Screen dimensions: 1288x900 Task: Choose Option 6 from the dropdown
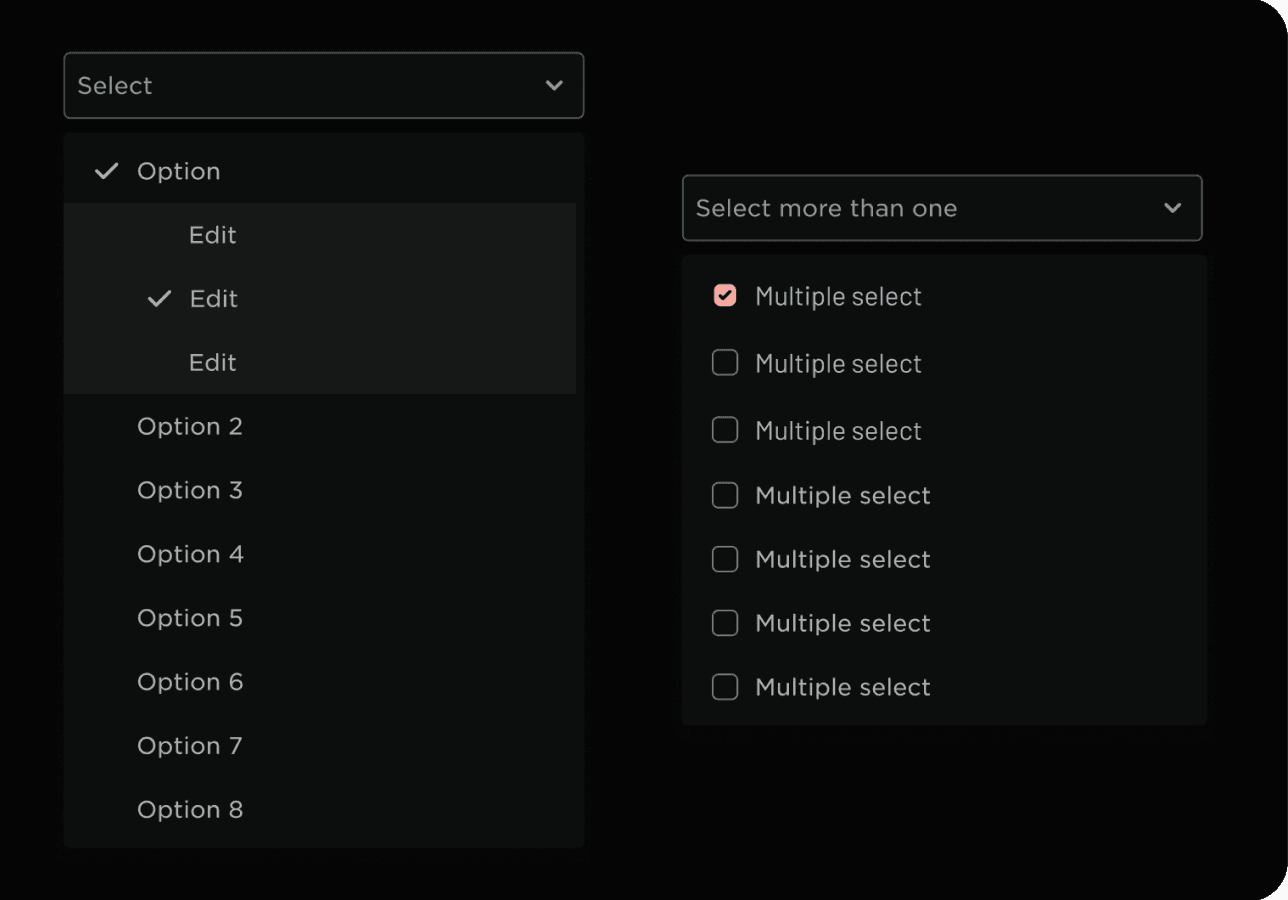click(323, 682)
